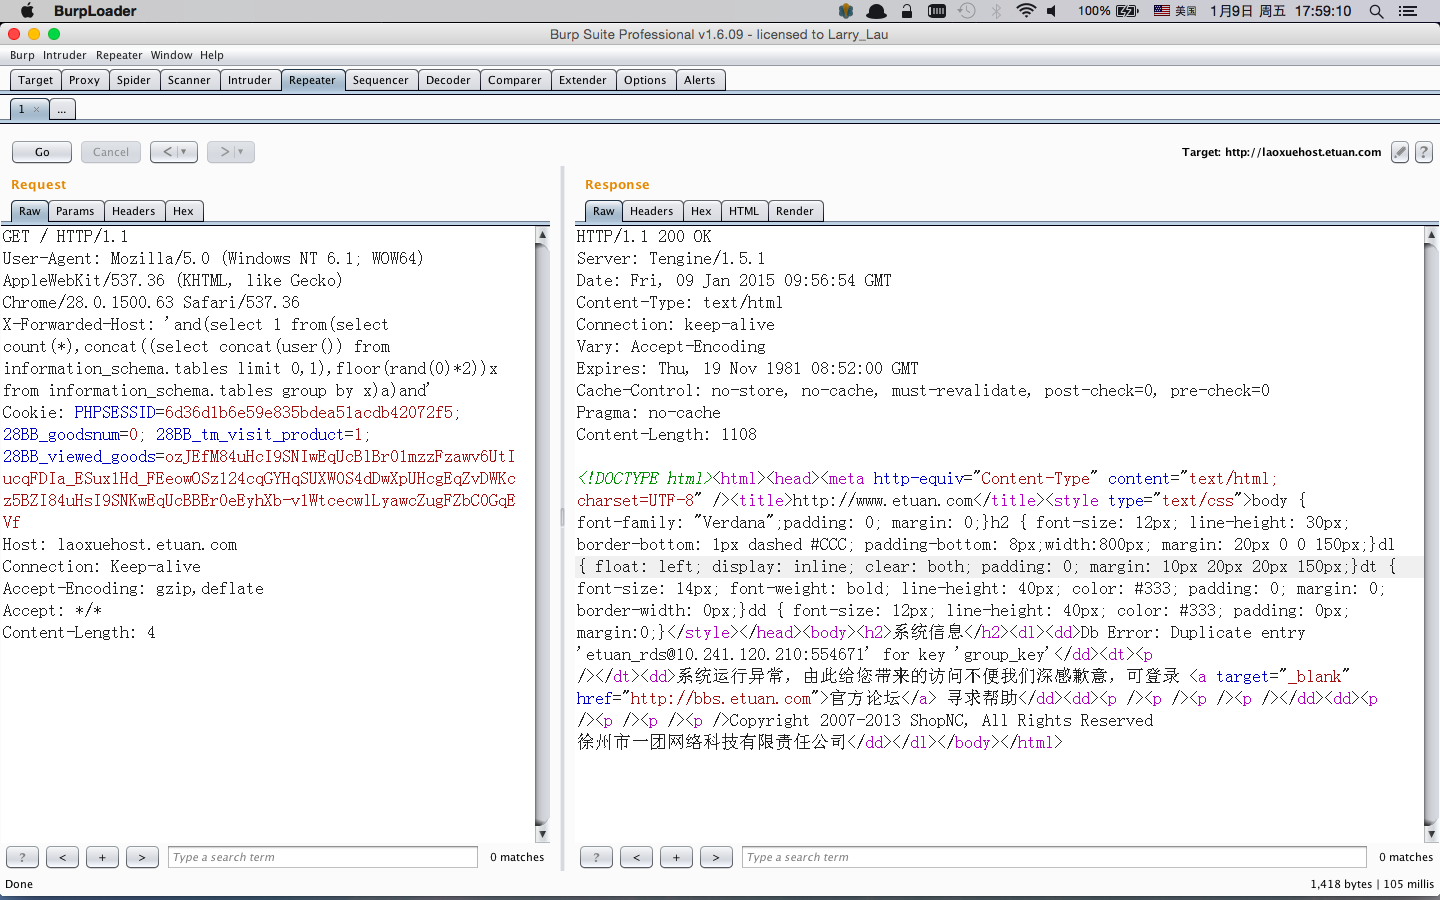Add new repeater tab with ... button

coord(62,110)
